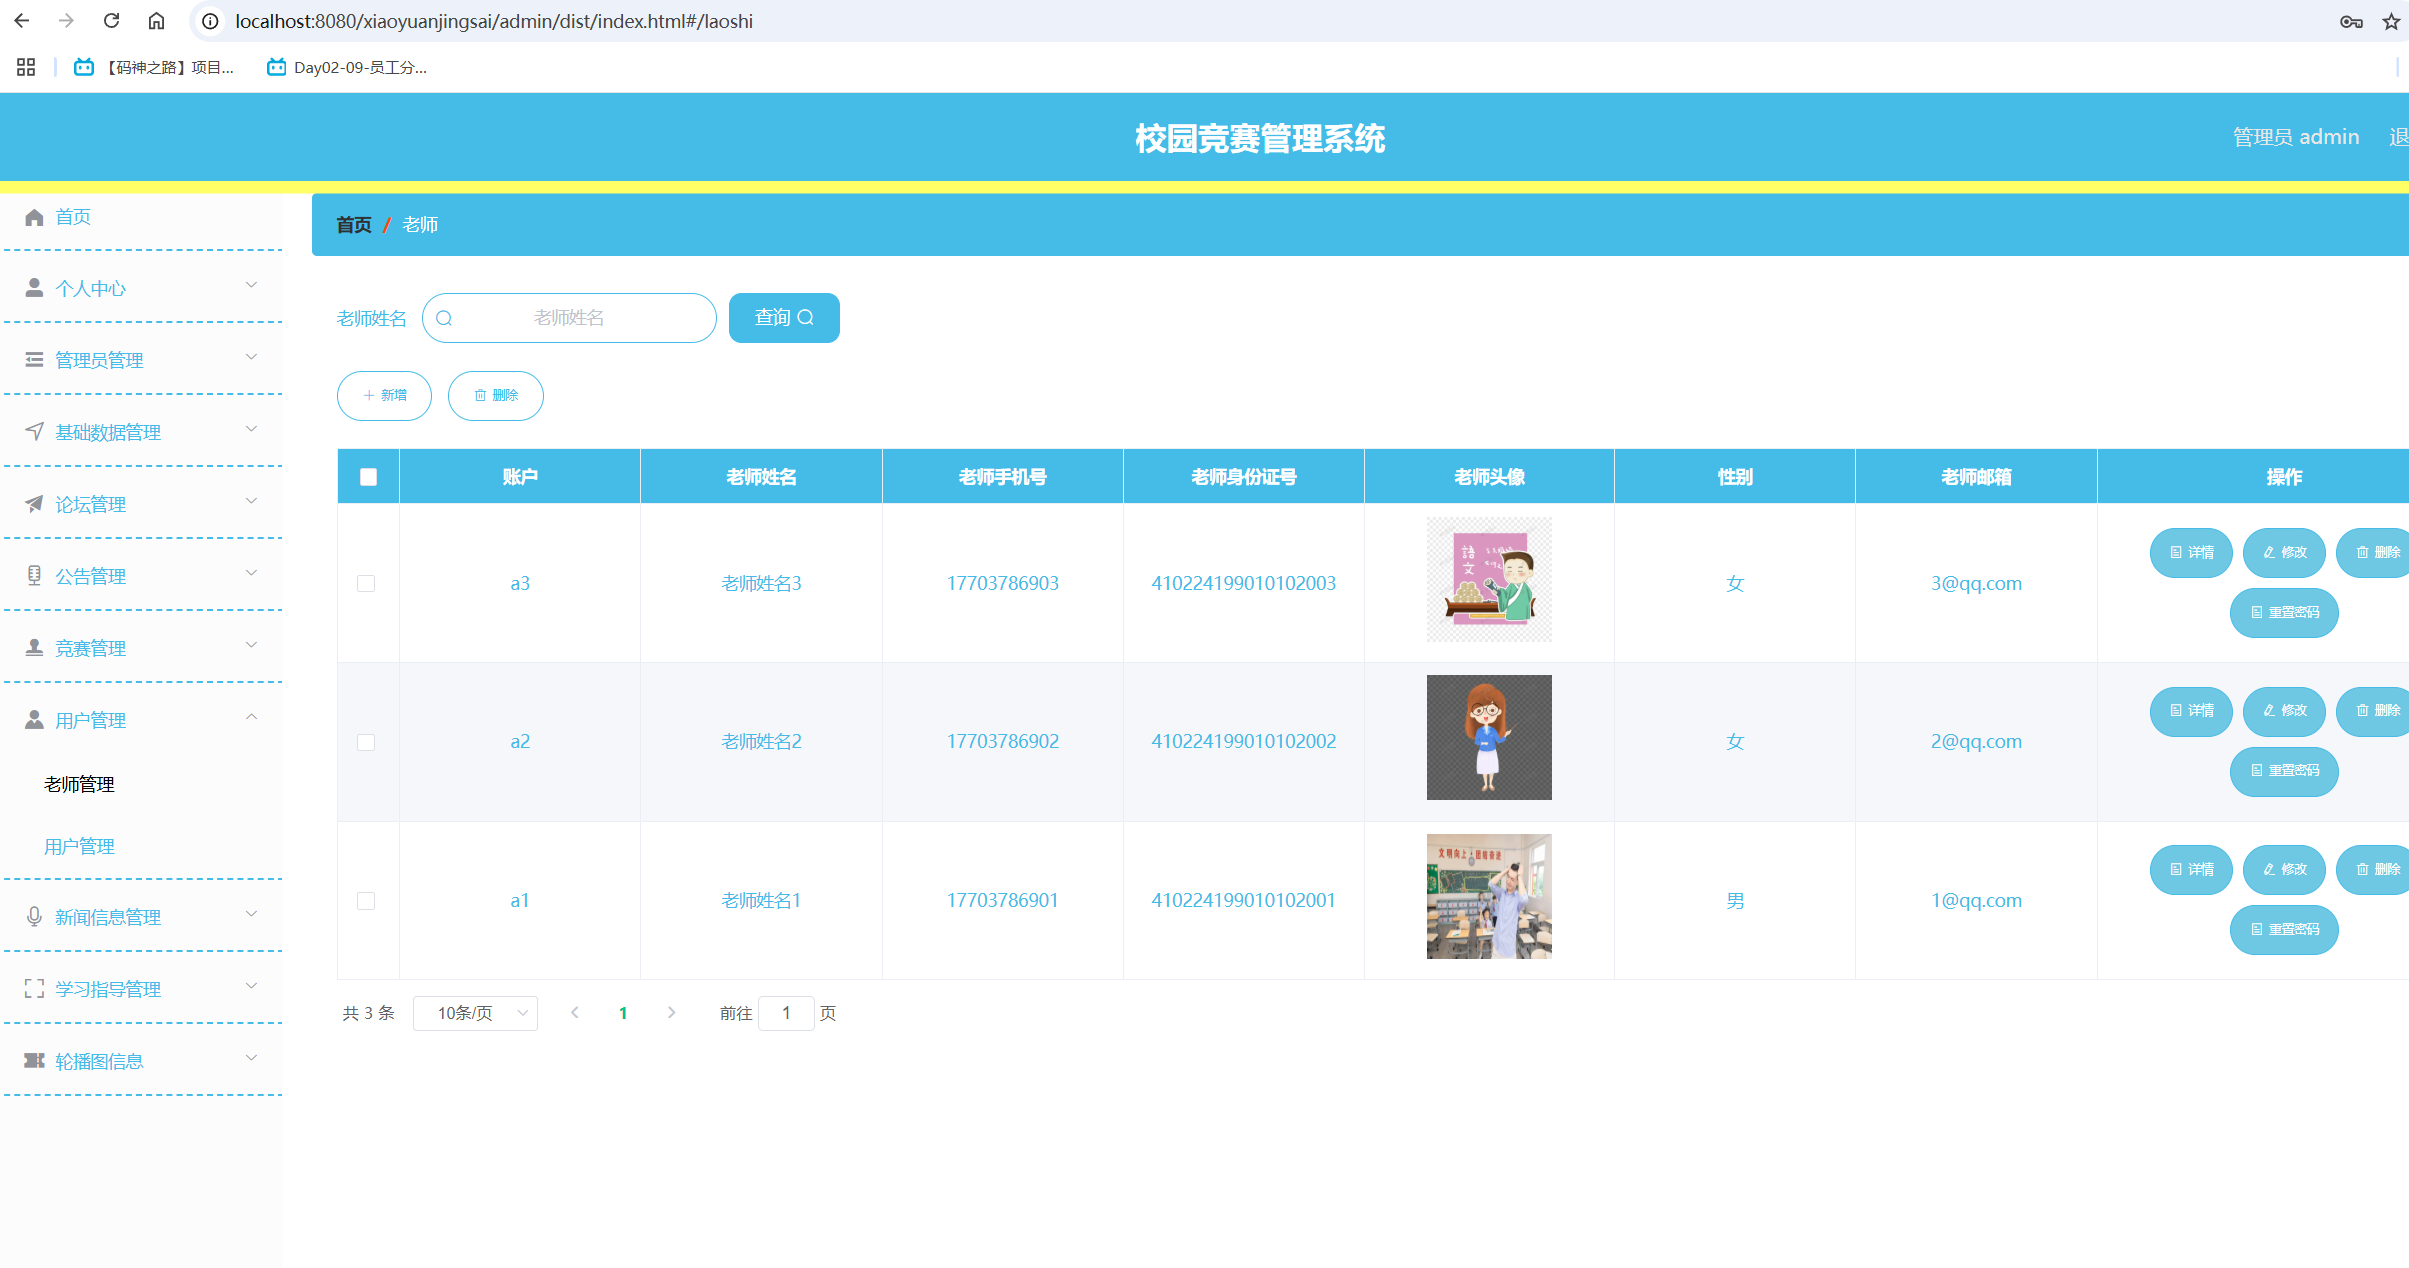Click the search icon inside 老师姓名 field

pos(444,318)
